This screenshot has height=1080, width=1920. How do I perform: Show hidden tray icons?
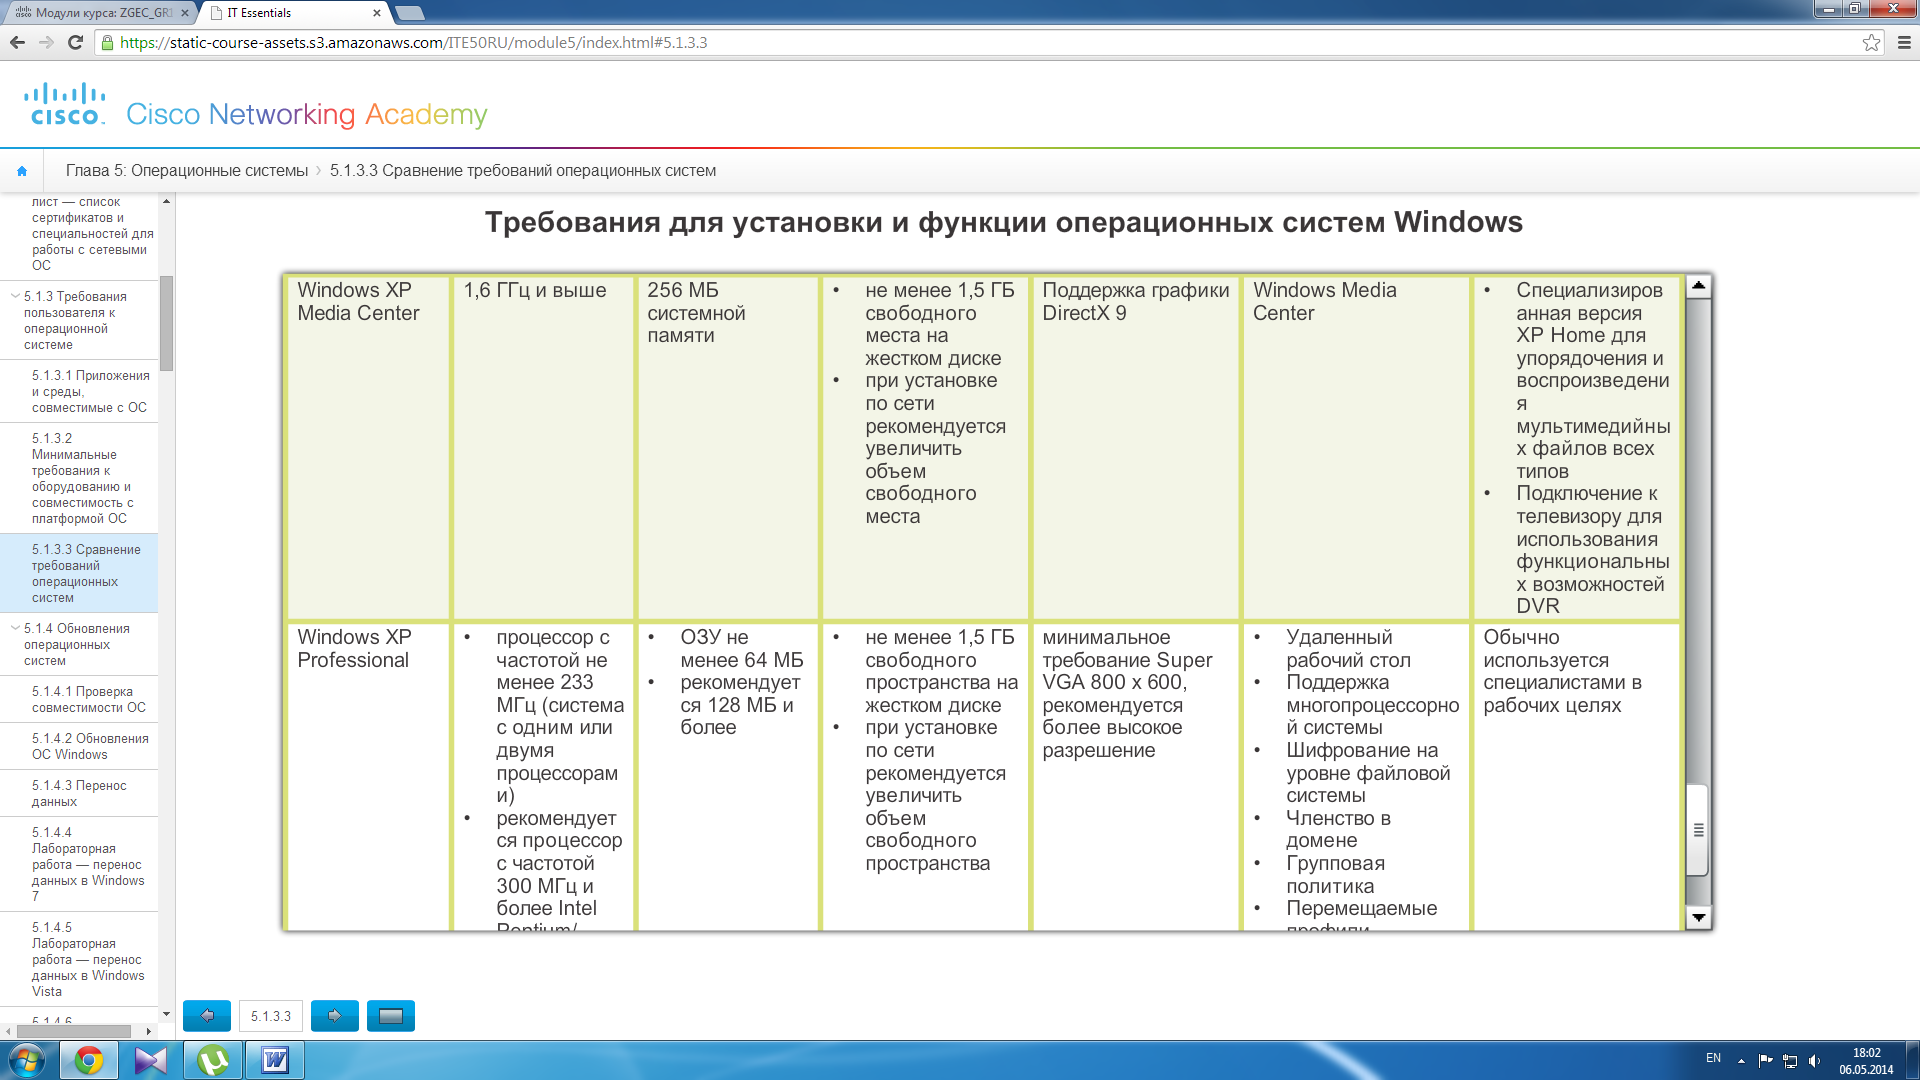(x=1741, y=1061)
